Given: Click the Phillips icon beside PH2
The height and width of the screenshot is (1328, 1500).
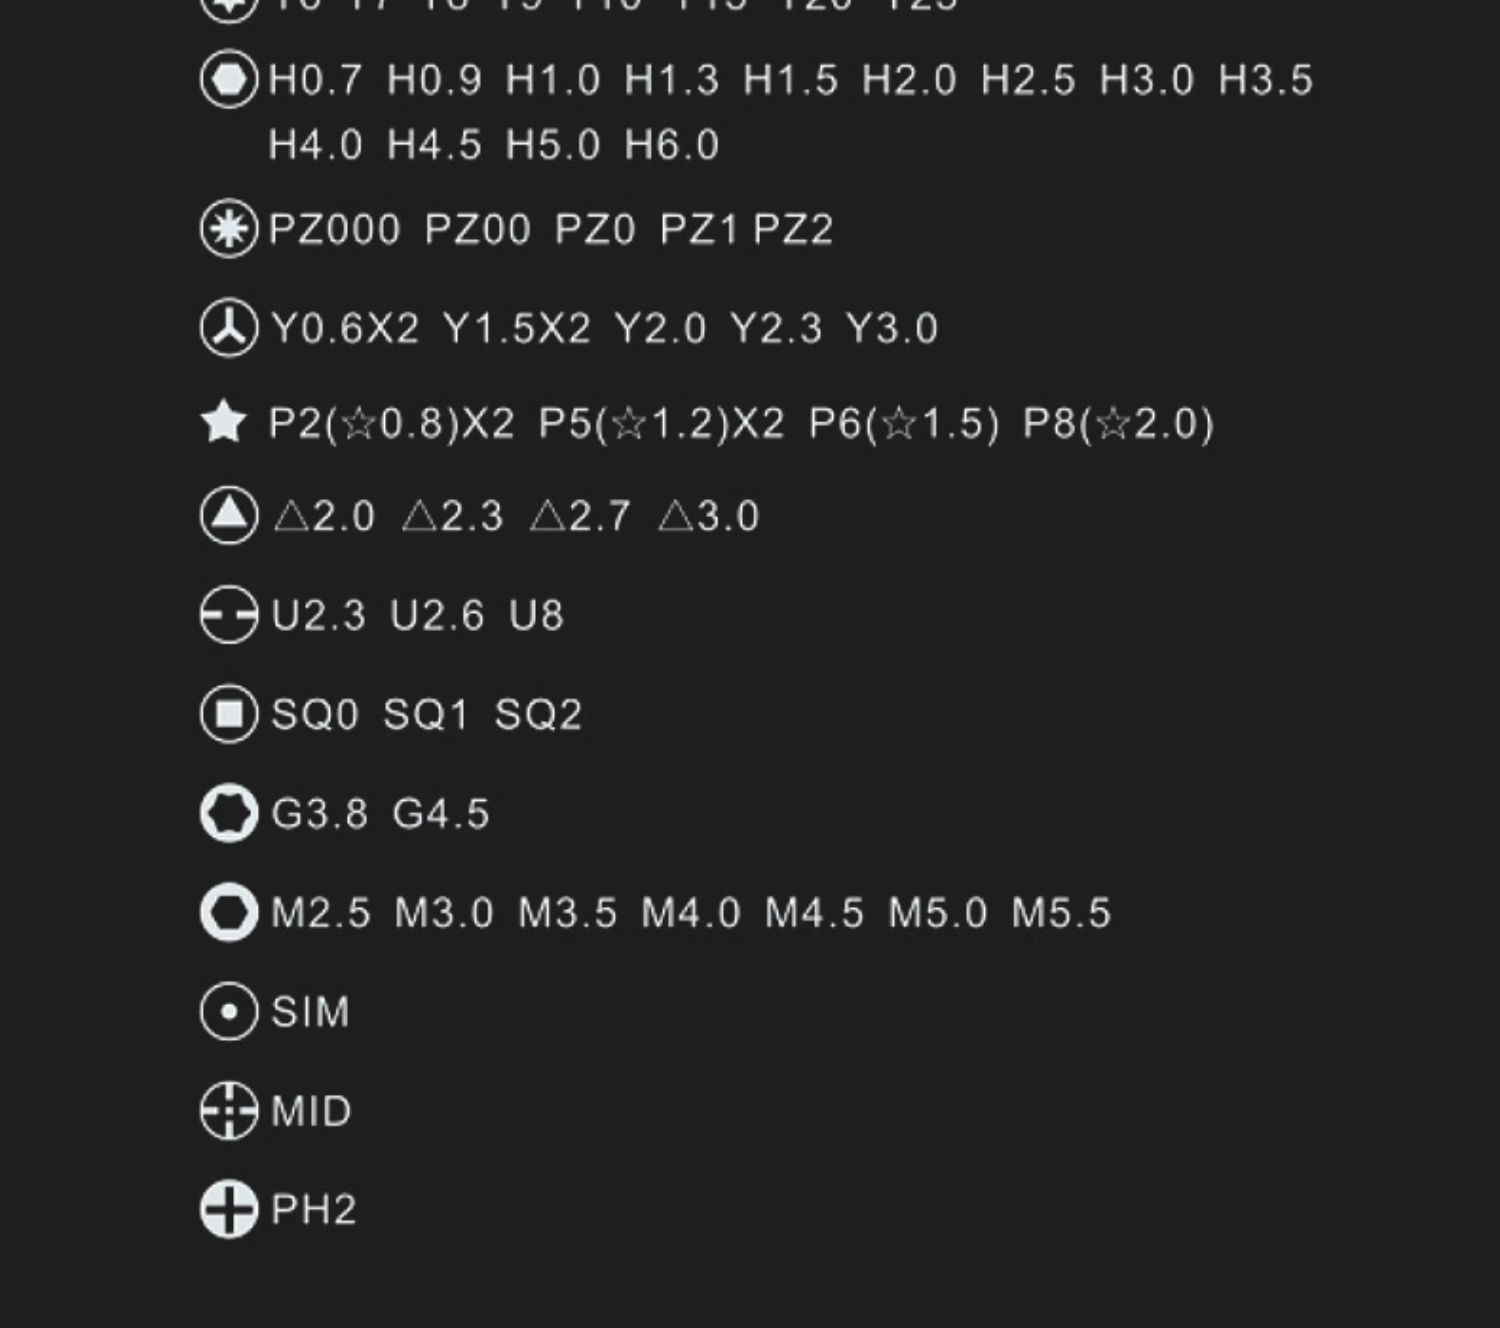Looking at the screenshot, I should [x=229, y=1209].
